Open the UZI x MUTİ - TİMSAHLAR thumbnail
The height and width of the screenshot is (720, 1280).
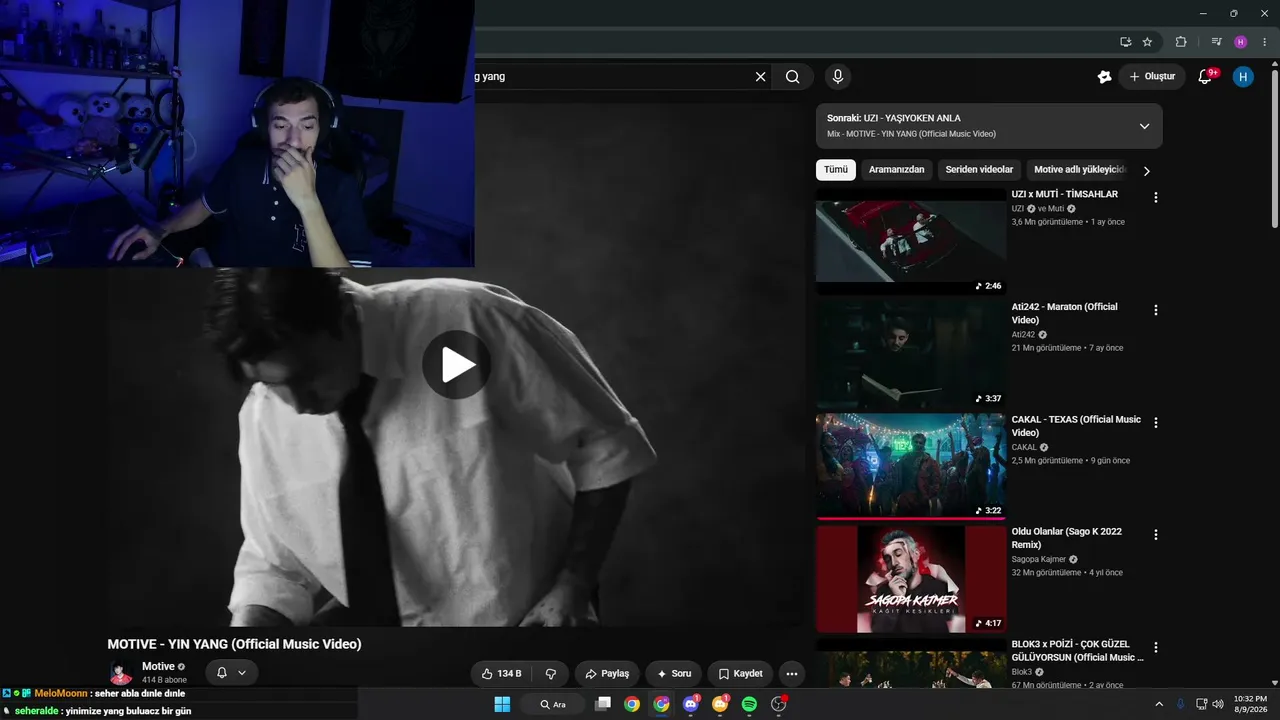911,241
